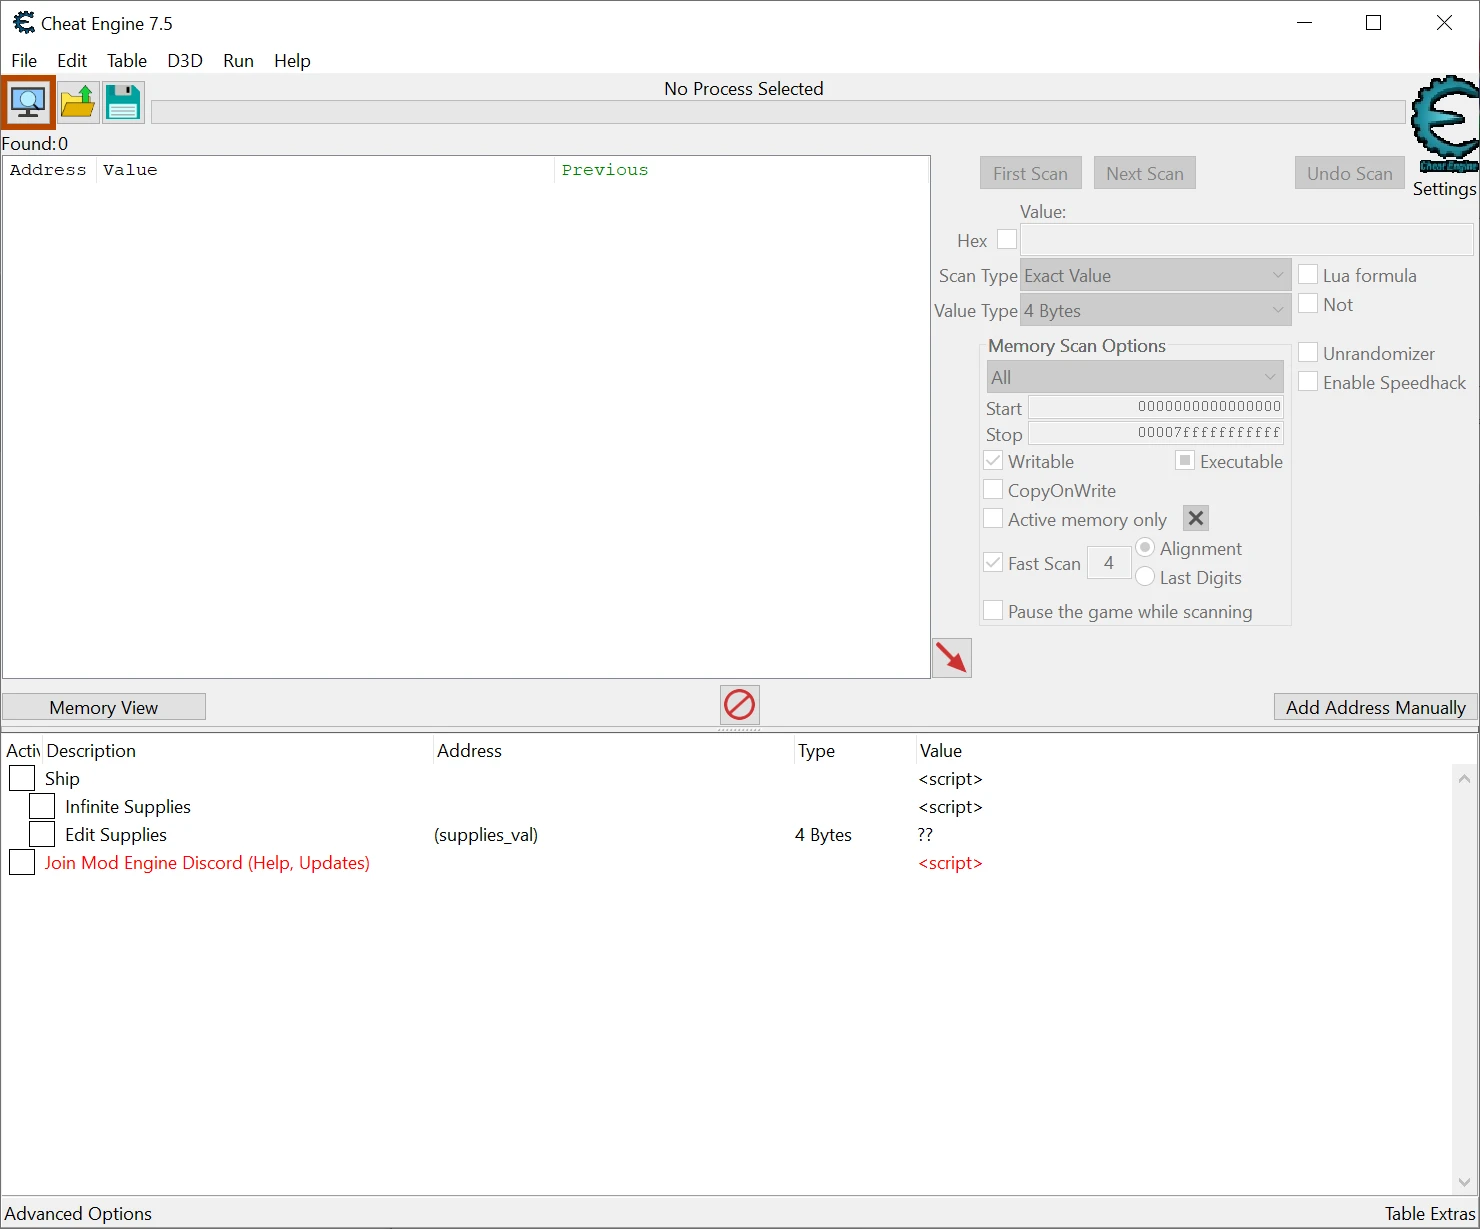
Task: Open Settings via the Cheat Engine logo
Action: [x=1444, y=124]
